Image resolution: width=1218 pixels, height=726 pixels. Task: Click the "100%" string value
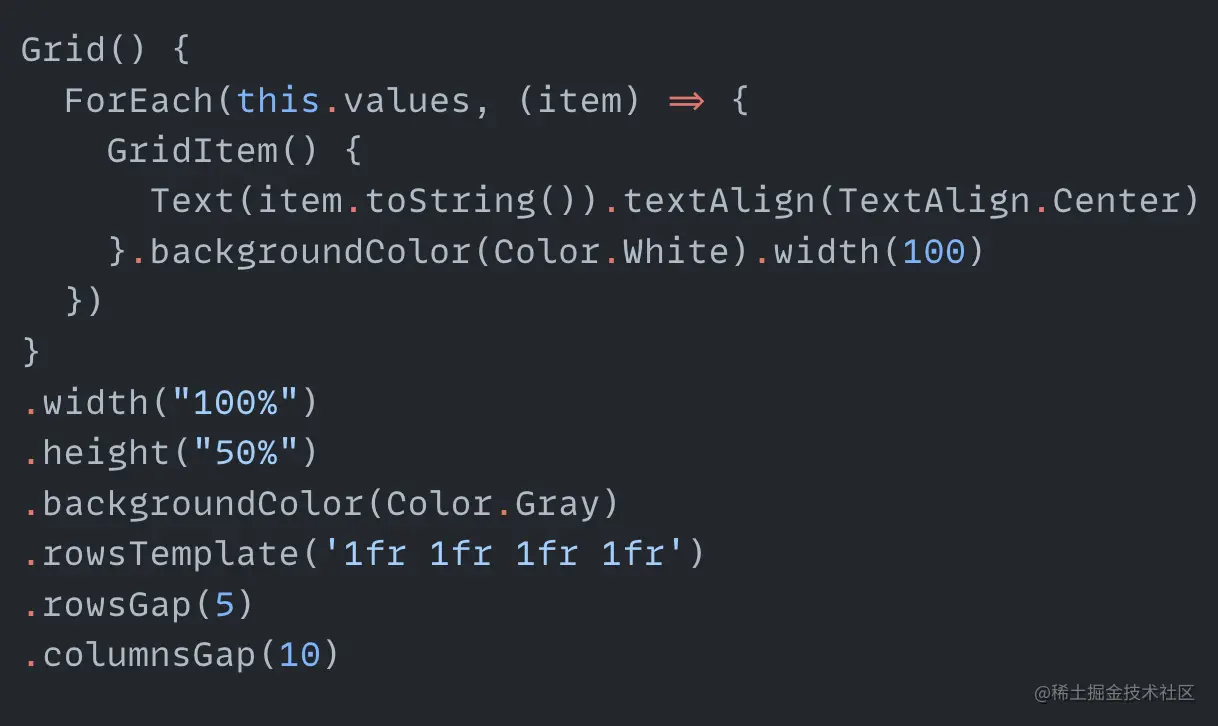[x=235, y=402]
